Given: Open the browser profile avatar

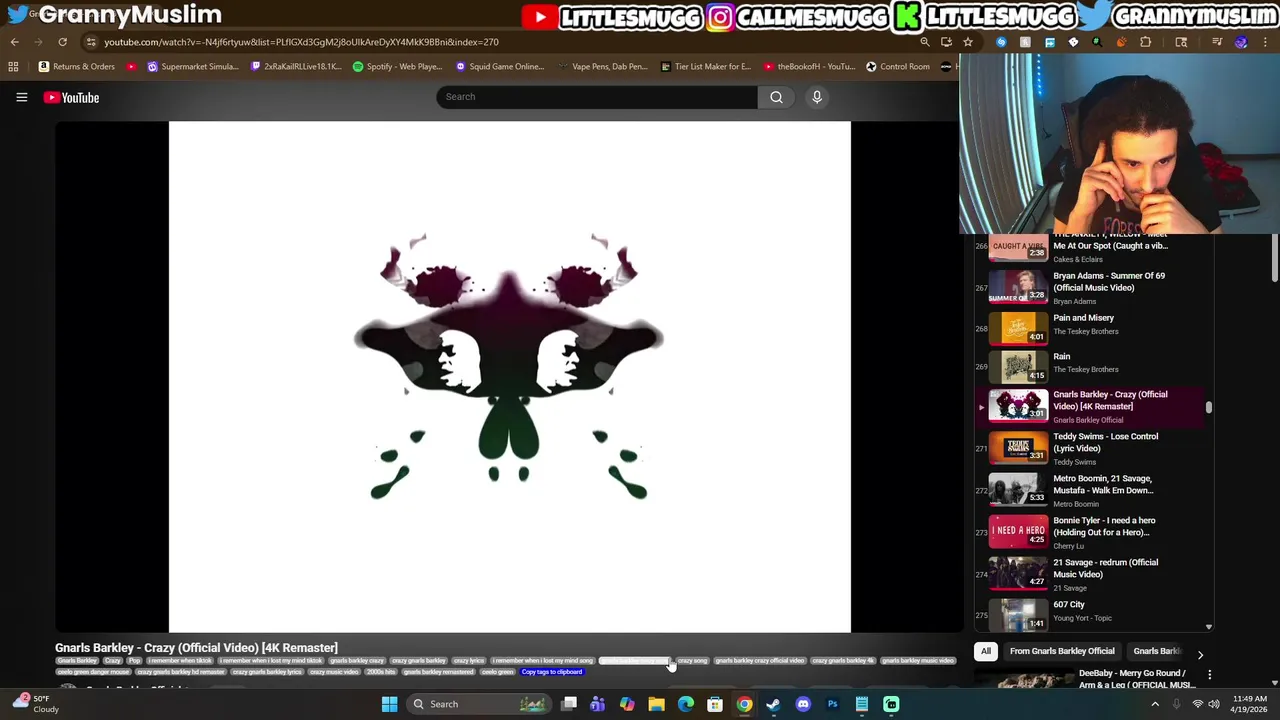Looking at the screenshot, I should [x=1241, y=42].
